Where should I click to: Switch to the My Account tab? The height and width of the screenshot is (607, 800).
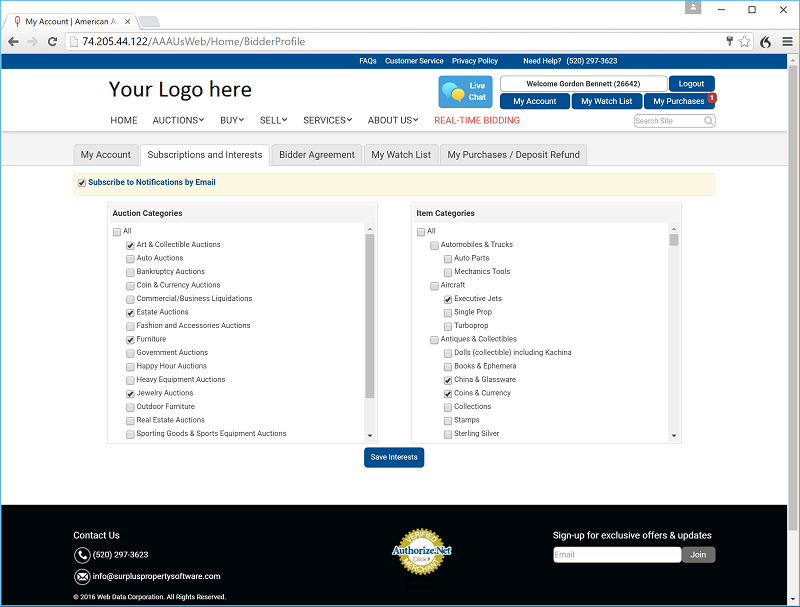tap(106, 155)
